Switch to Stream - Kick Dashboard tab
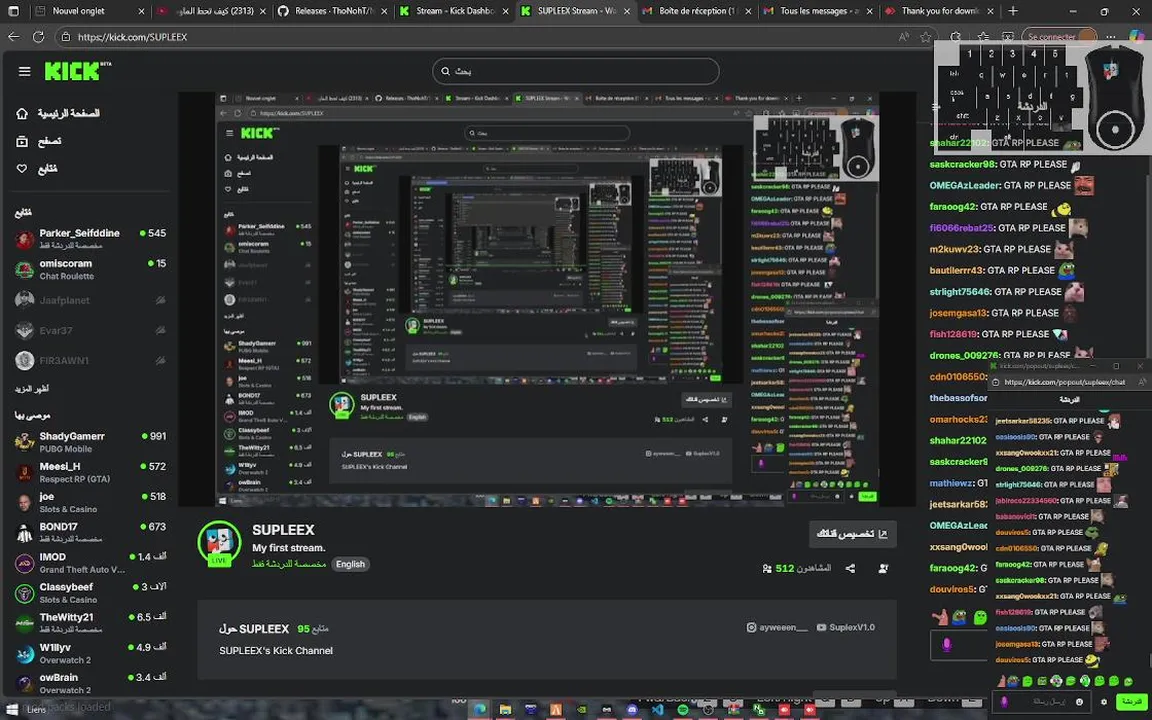 (x=453, y=11)
